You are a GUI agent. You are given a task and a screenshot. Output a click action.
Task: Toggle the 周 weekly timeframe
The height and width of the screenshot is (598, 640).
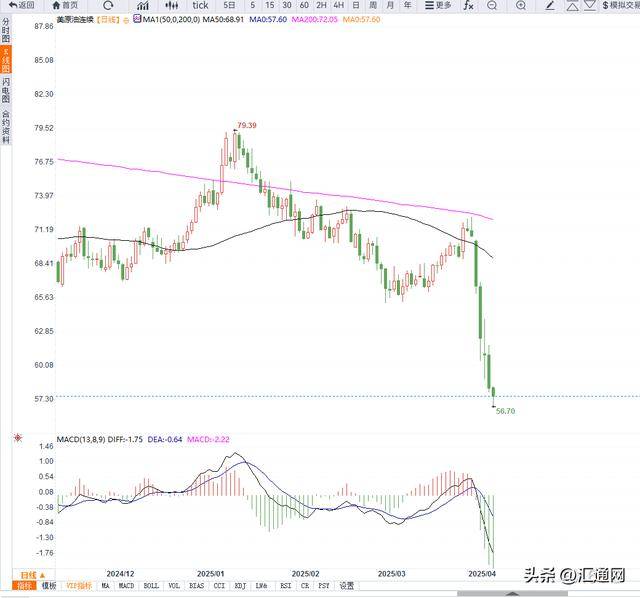(373, 6)
